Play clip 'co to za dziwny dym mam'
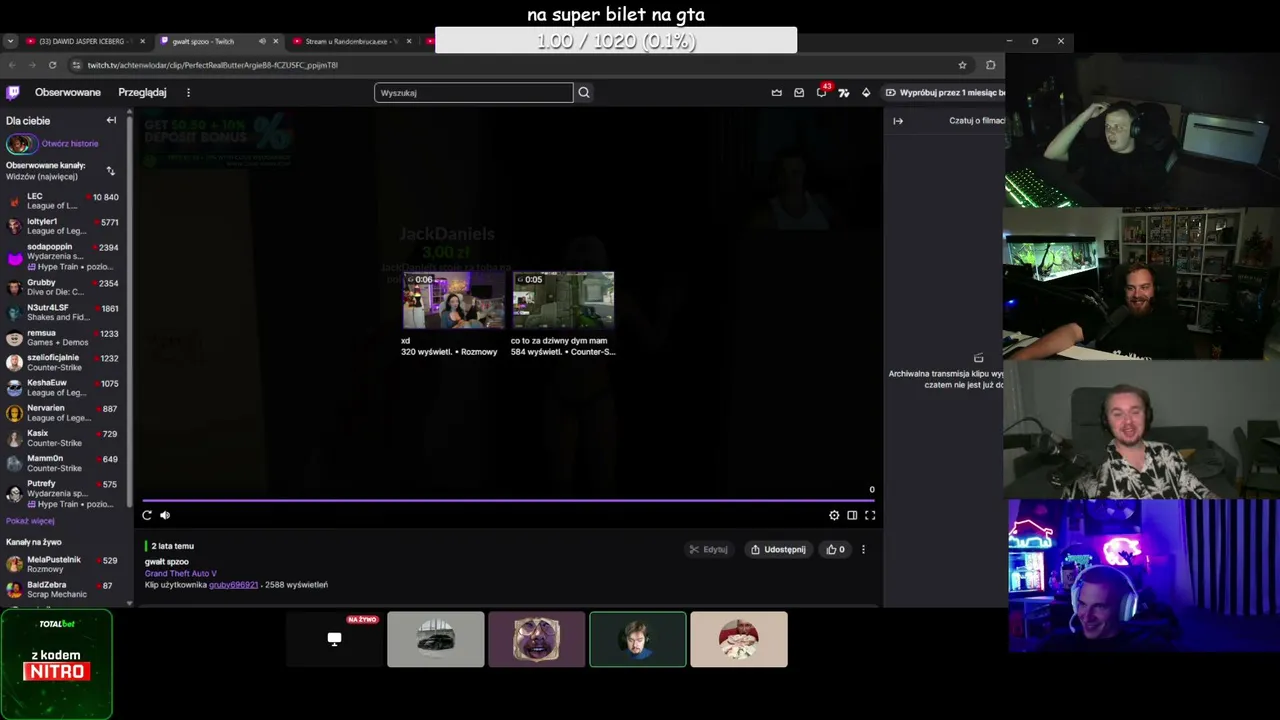This screenshot has width=1280, height=720. tap(563, 300)
